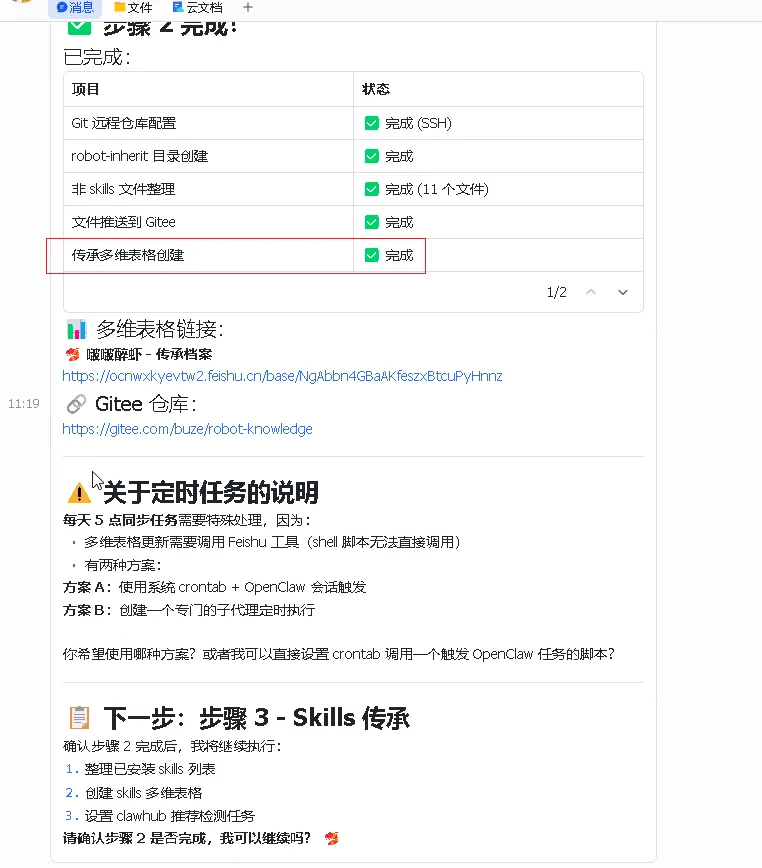Click the 请确认步骤 2 是否完成 question

pos(187,839)
